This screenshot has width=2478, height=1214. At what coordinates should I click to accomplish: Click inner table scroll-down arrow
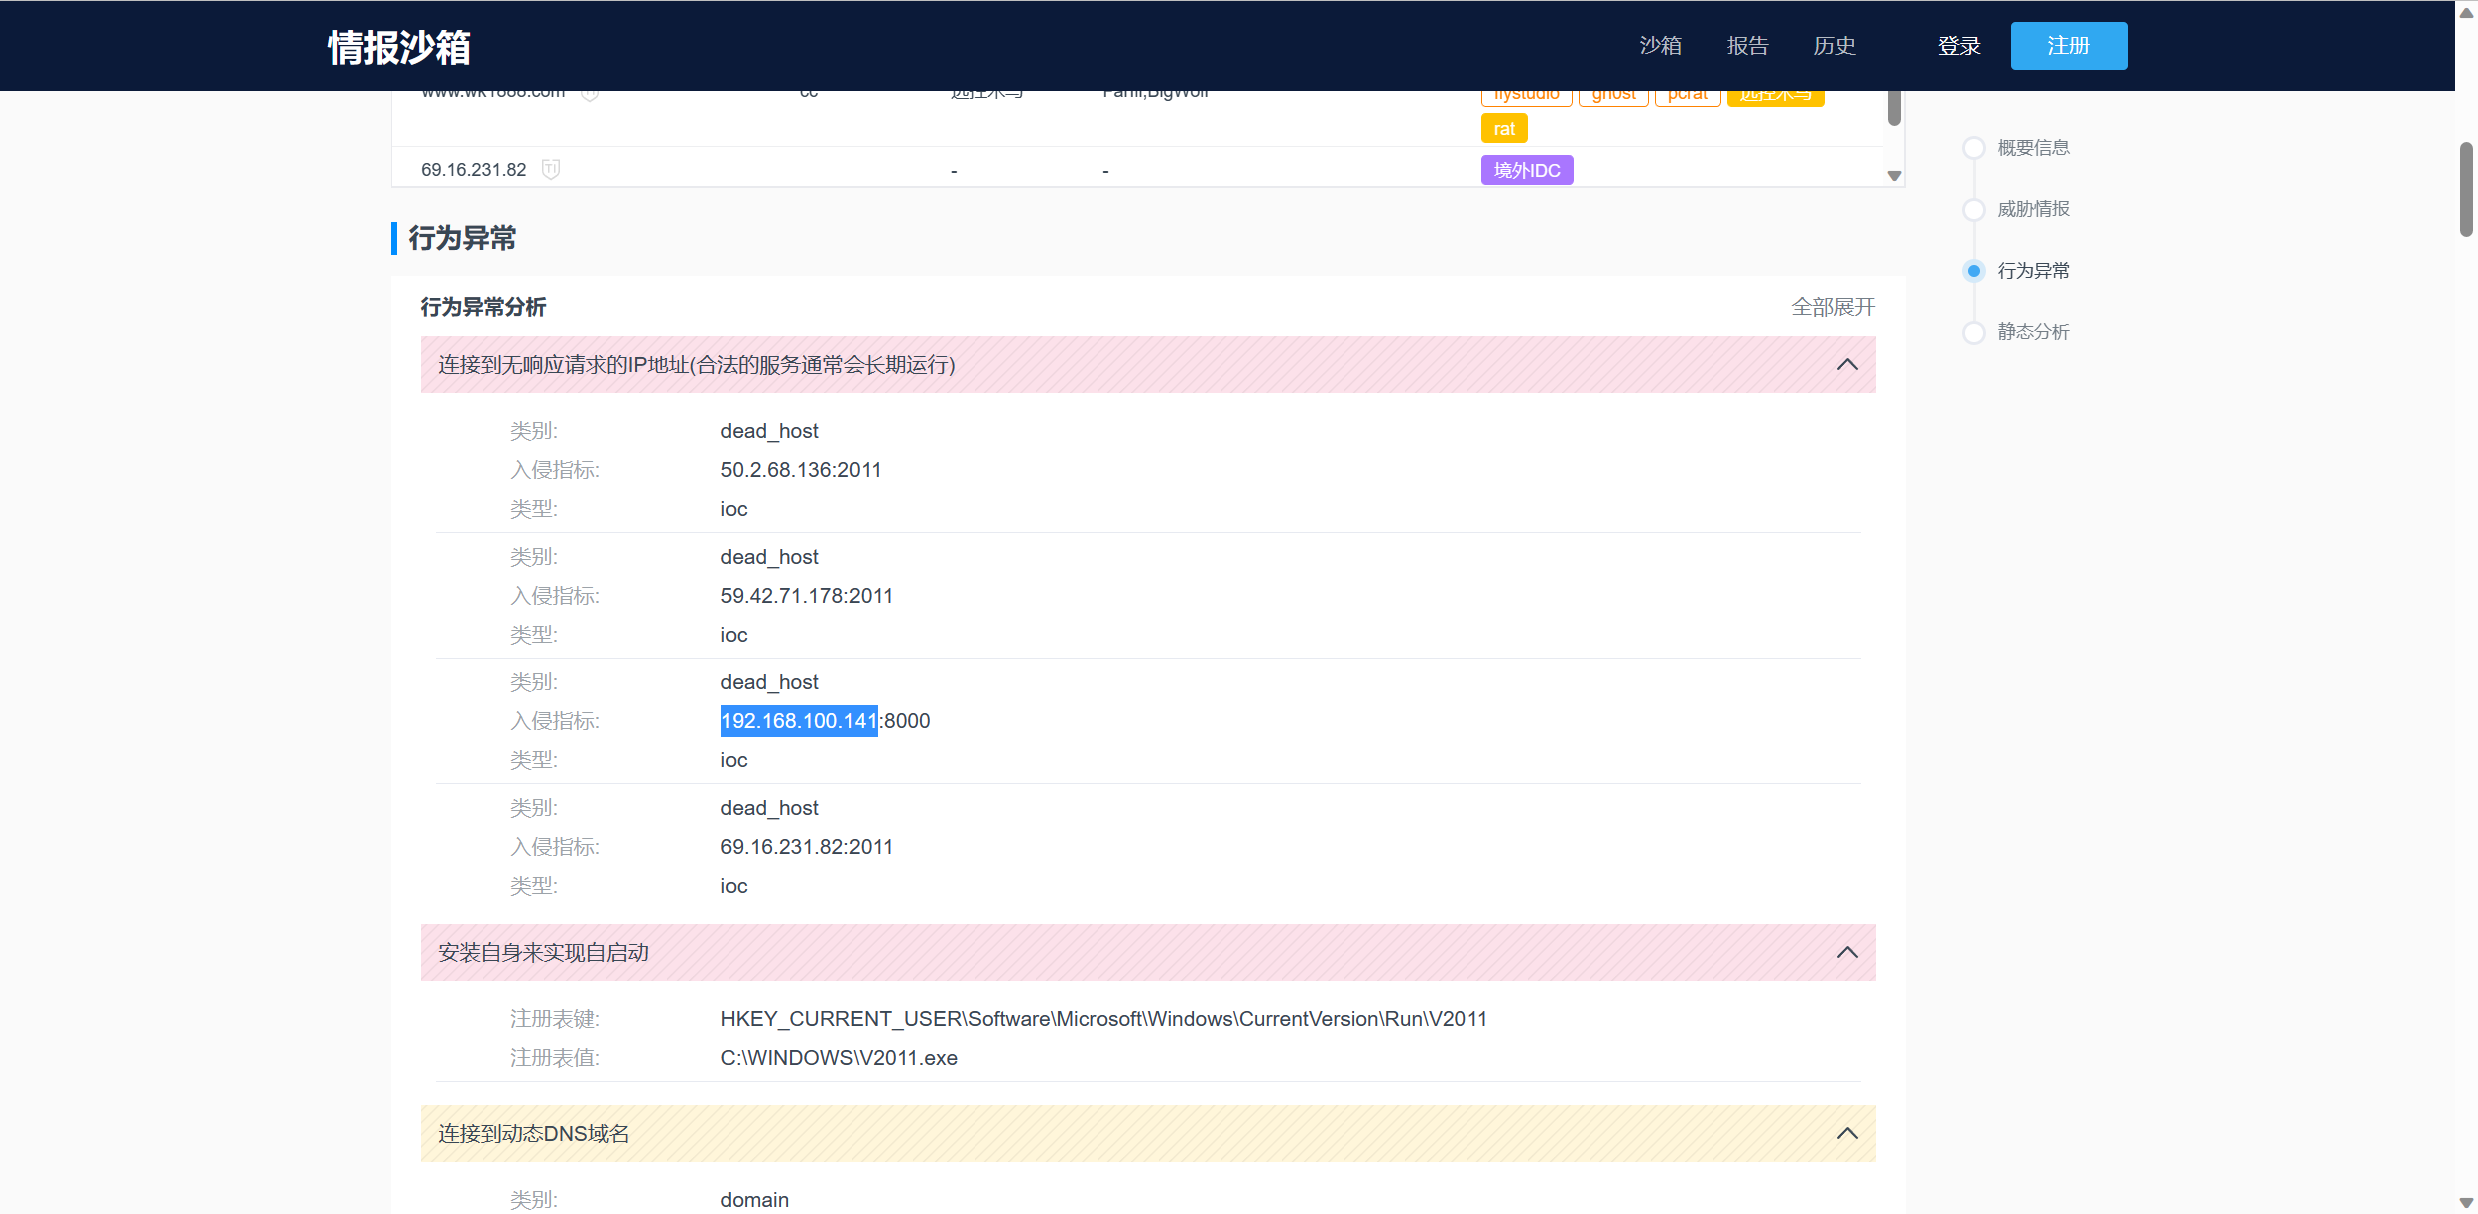[x=1893, y=176]
